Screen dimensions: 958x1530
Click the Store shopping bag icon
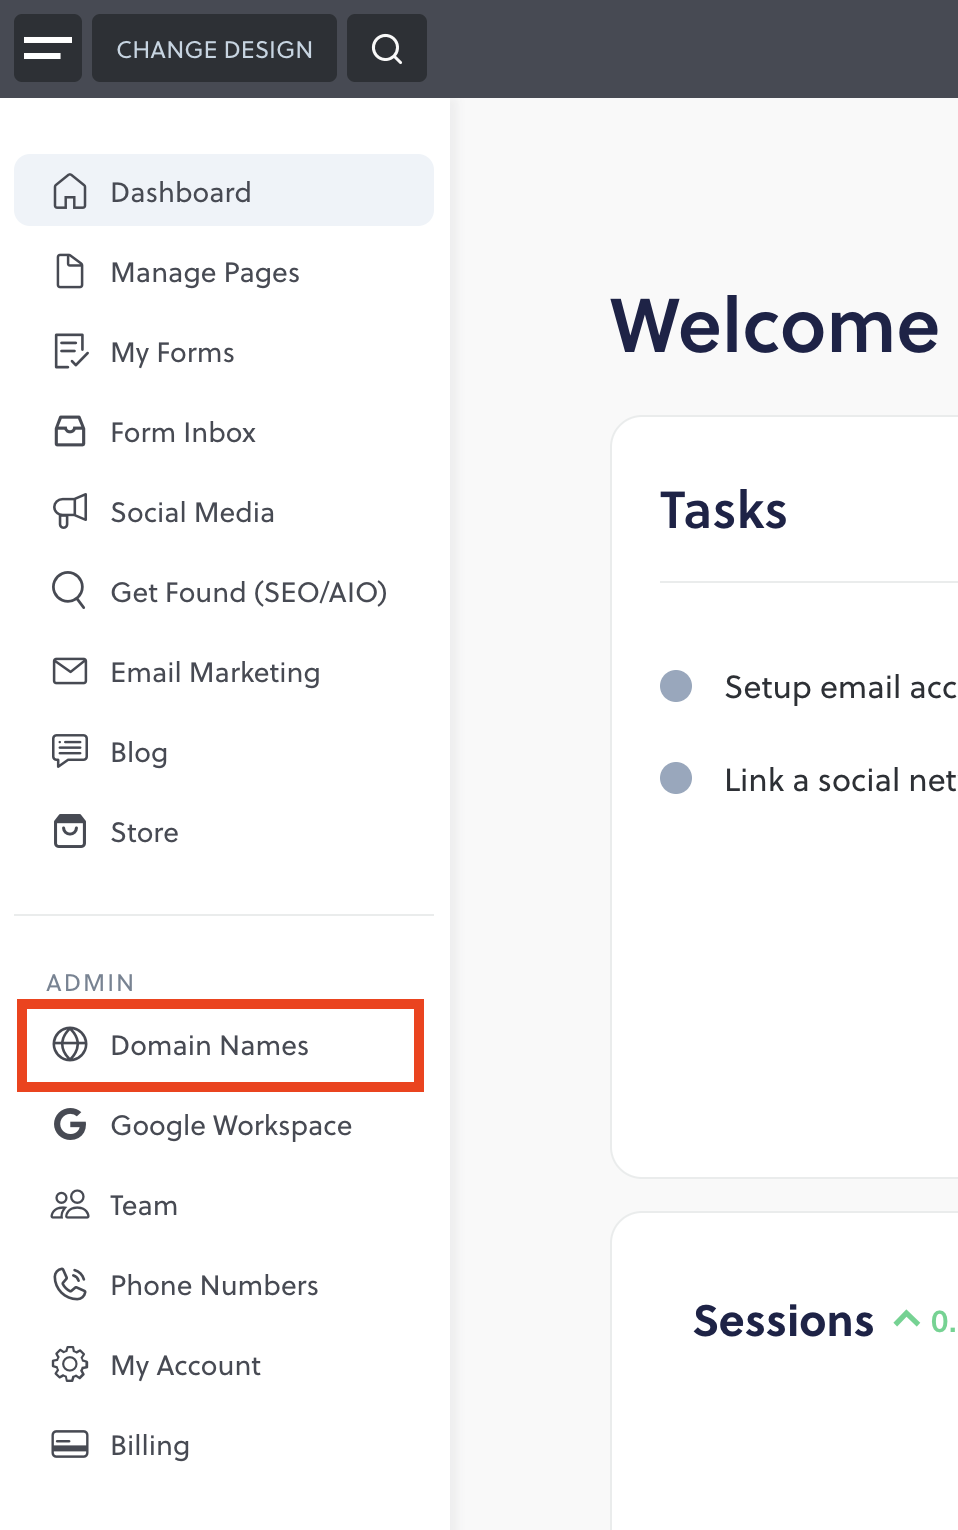tap(70, 831)
